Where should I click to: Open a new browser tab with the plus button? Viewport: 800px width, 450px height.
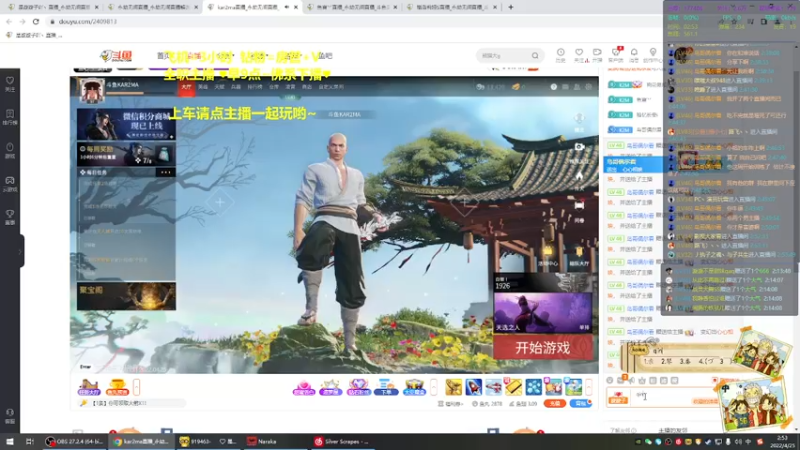click(x=511, y=7)
